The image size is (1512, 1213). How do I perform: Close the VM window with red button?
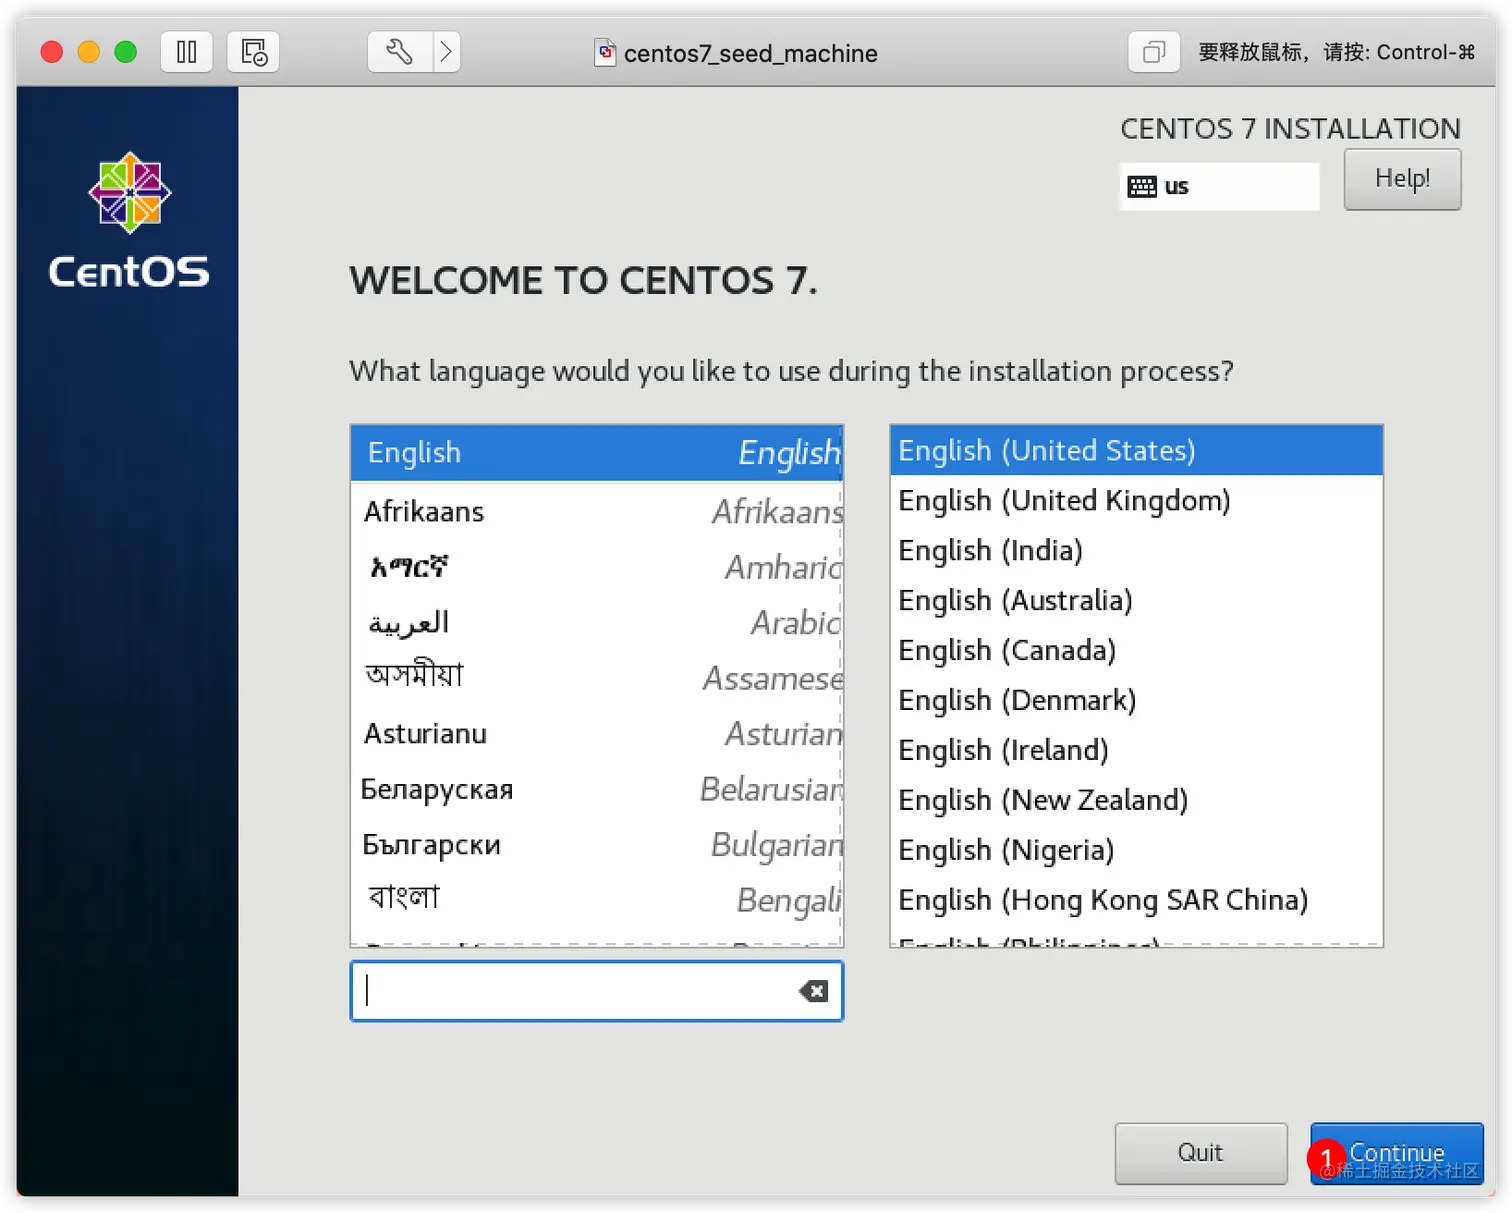coord(52,52)
